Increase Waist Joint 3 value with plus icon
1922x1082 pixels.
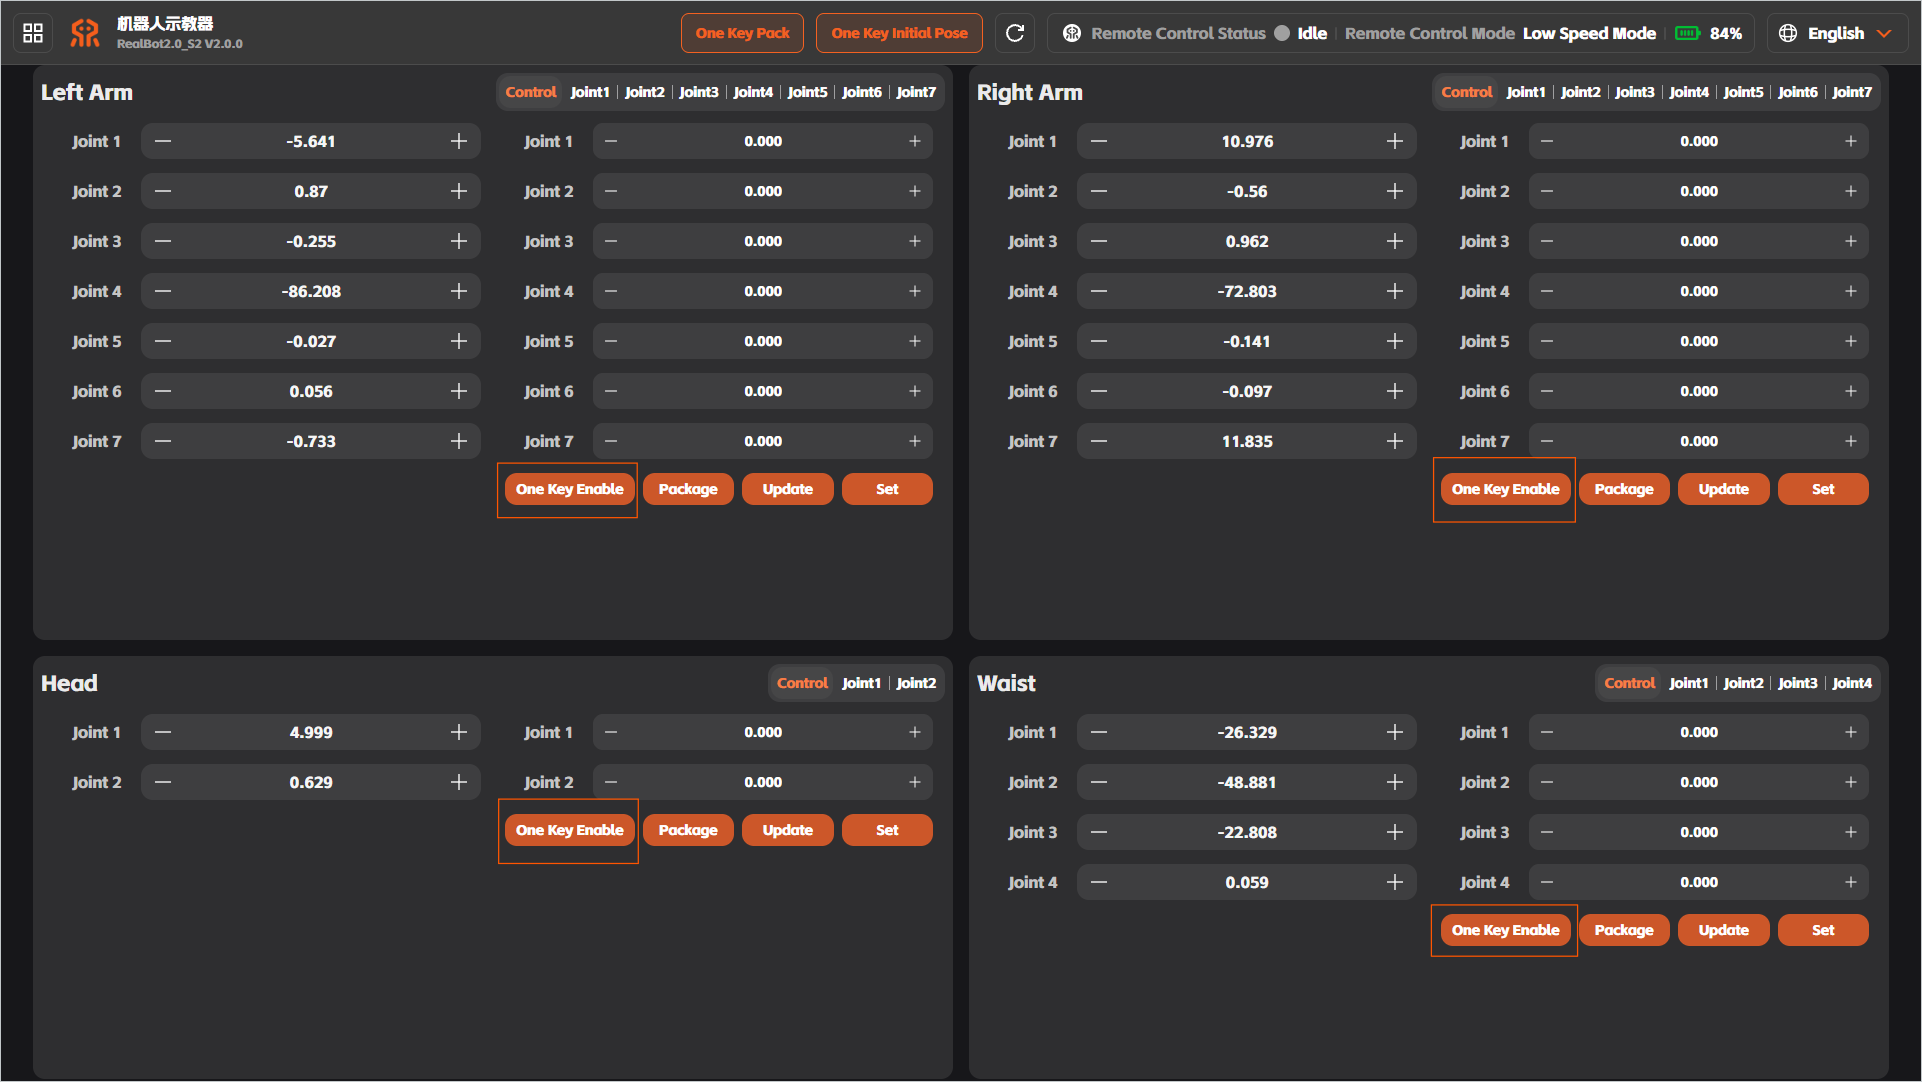[1395, 832]
